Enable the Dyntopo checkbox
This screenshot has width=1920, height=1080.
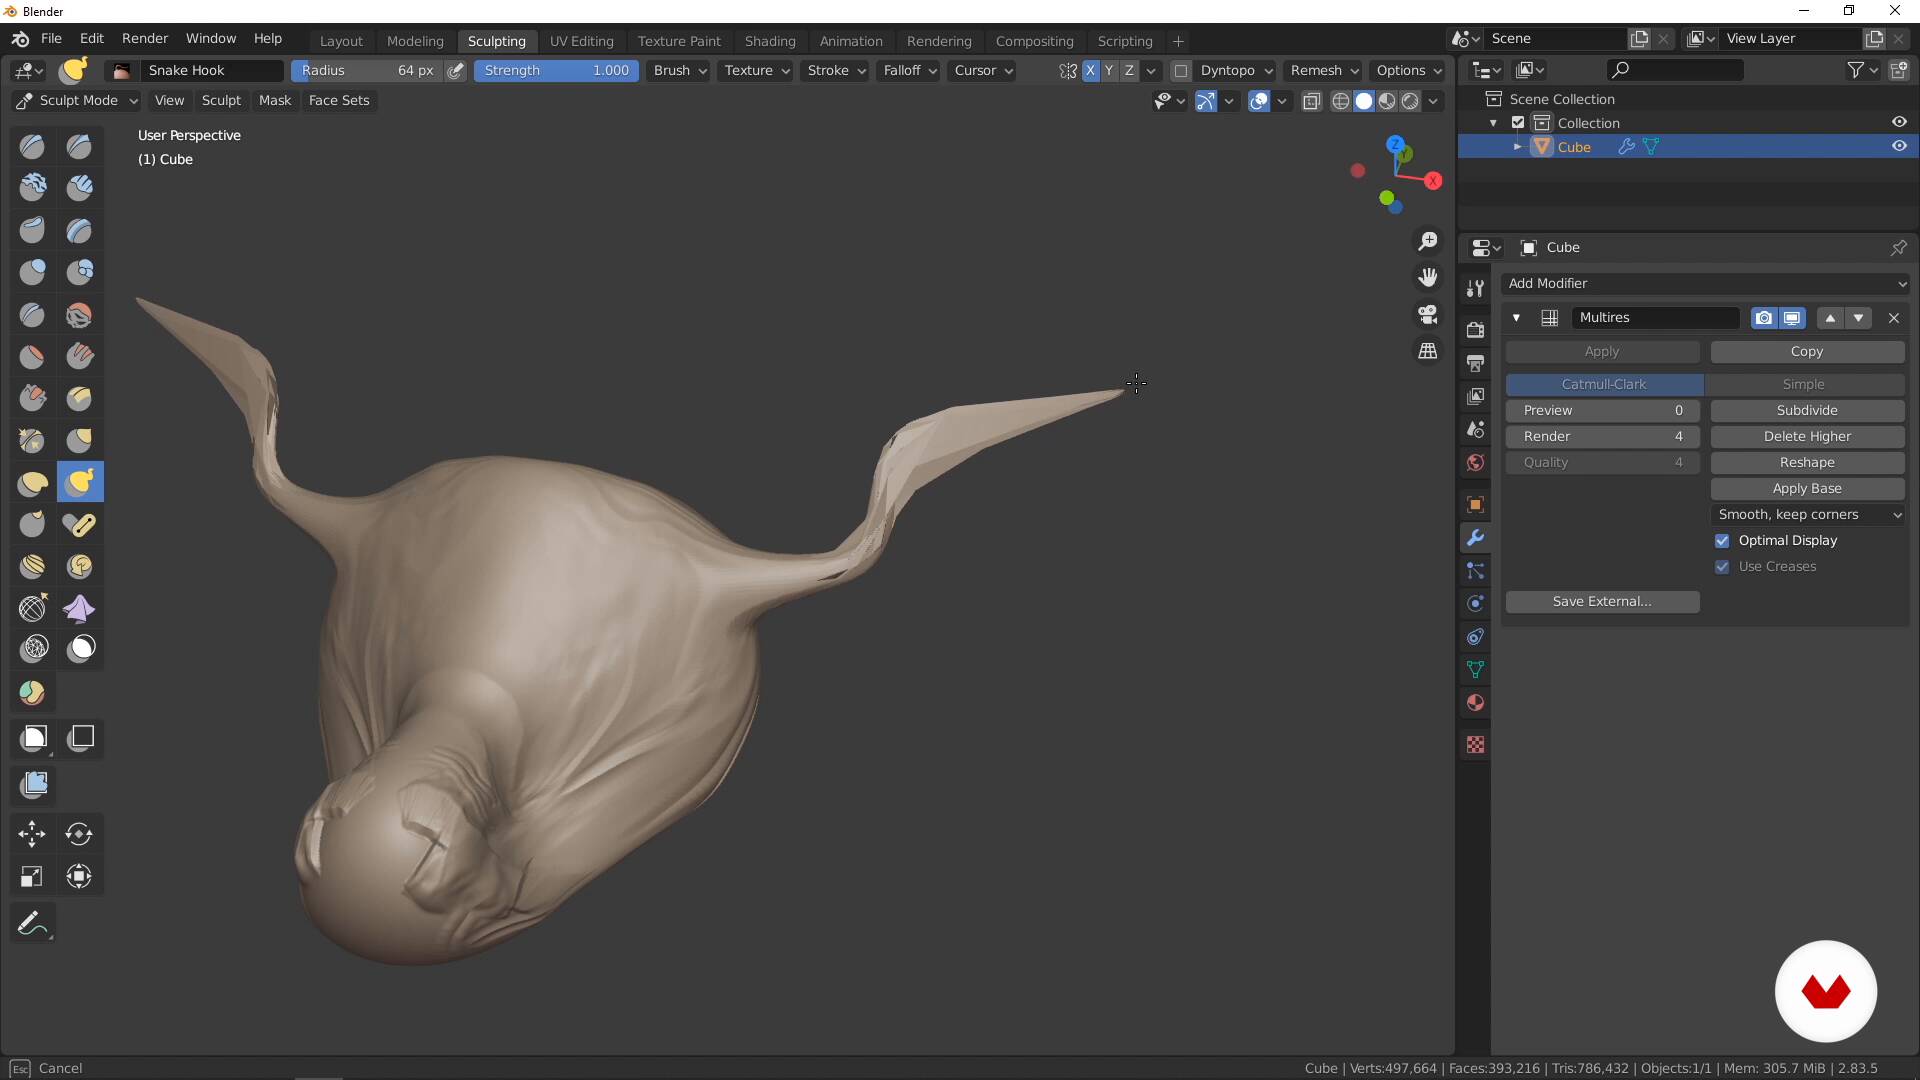click(1181, 71)
